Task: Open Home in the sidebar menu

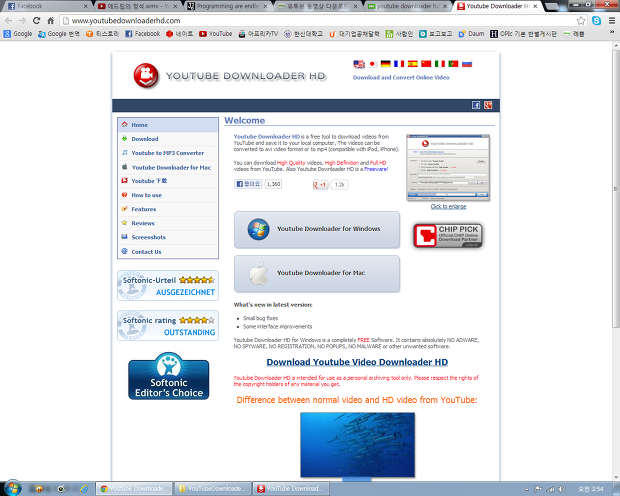Action: pyautogui.click(x=168, y=125)
